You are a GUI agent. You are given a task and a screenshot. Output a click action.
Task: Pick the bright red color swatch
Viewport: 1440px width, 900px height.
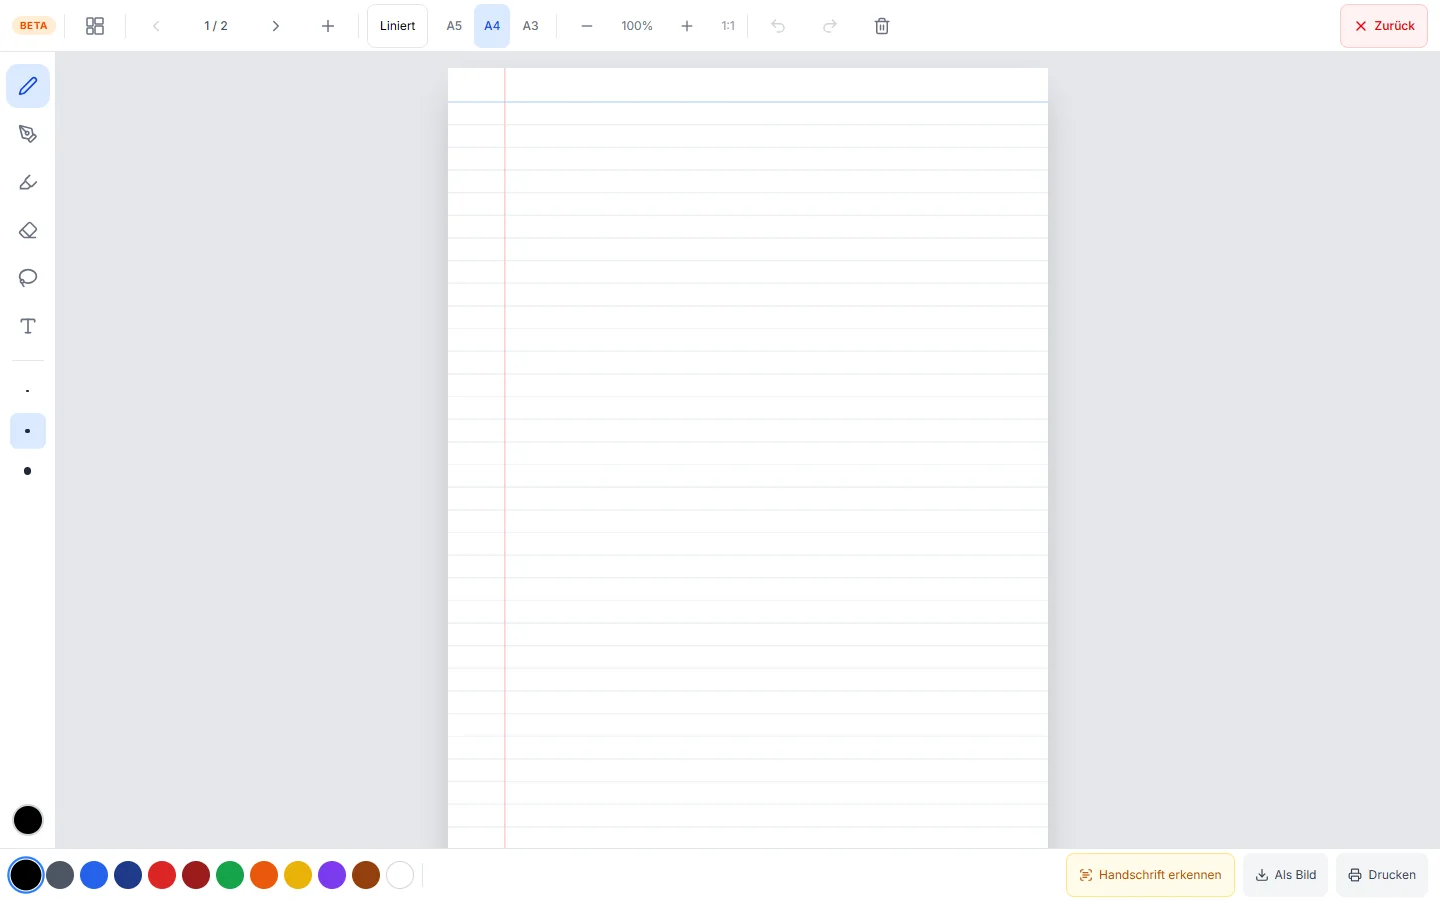coord(162,875)
